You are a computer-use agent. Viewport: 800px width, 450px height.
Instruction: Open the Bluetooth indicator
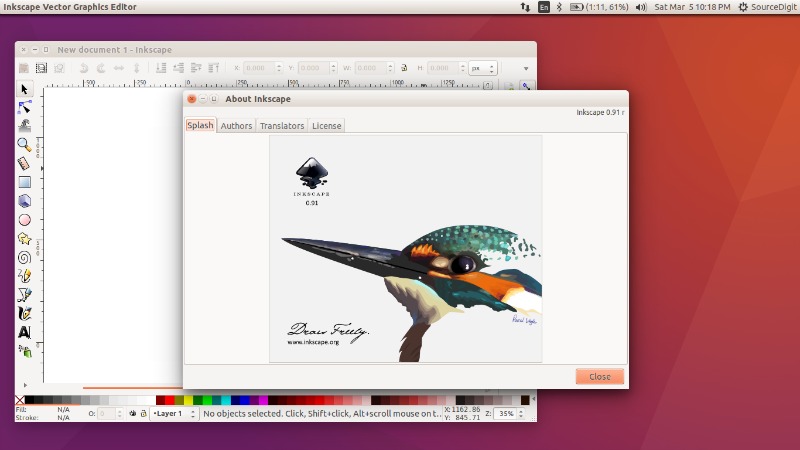point(559,7)
